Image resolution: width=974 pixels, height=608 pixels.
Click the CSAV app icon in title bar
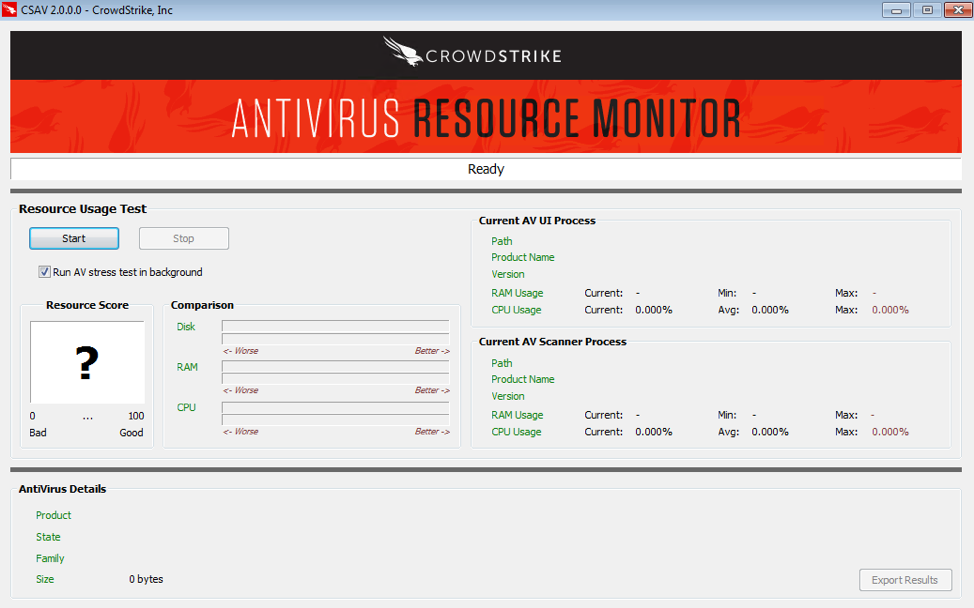coord(9,10)
